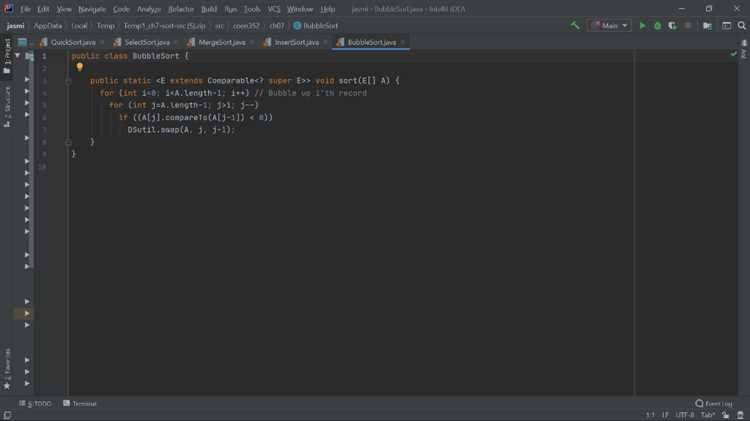Viewport: 750px width, 421px height.
Task: Run the program with green play icon
Action: click(642, 25)
